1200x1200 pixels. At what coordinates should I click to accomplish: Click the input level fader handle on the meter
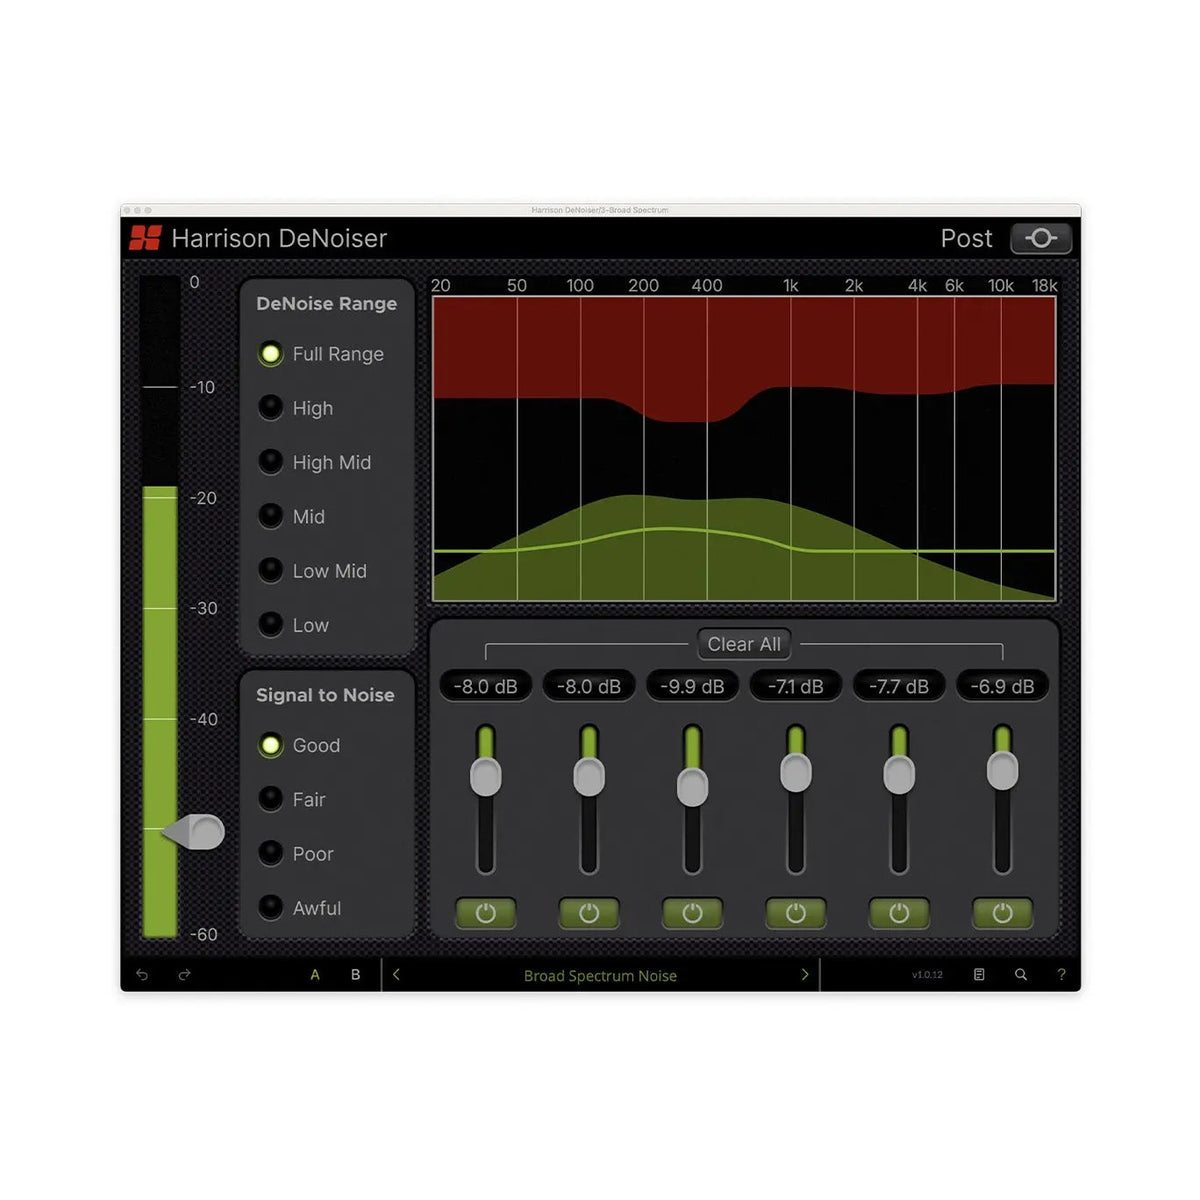point(196,831)
